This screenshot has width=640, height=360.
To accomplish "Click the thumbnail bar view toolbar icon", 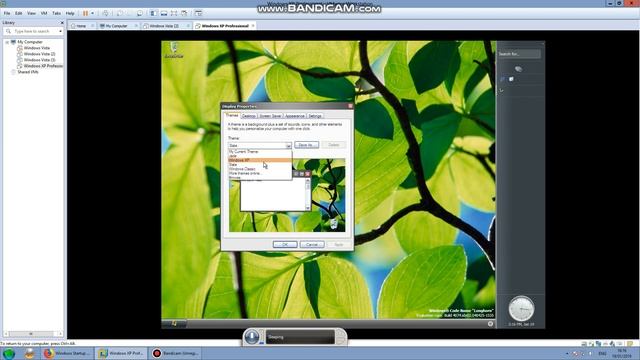I will pos(164,13).
